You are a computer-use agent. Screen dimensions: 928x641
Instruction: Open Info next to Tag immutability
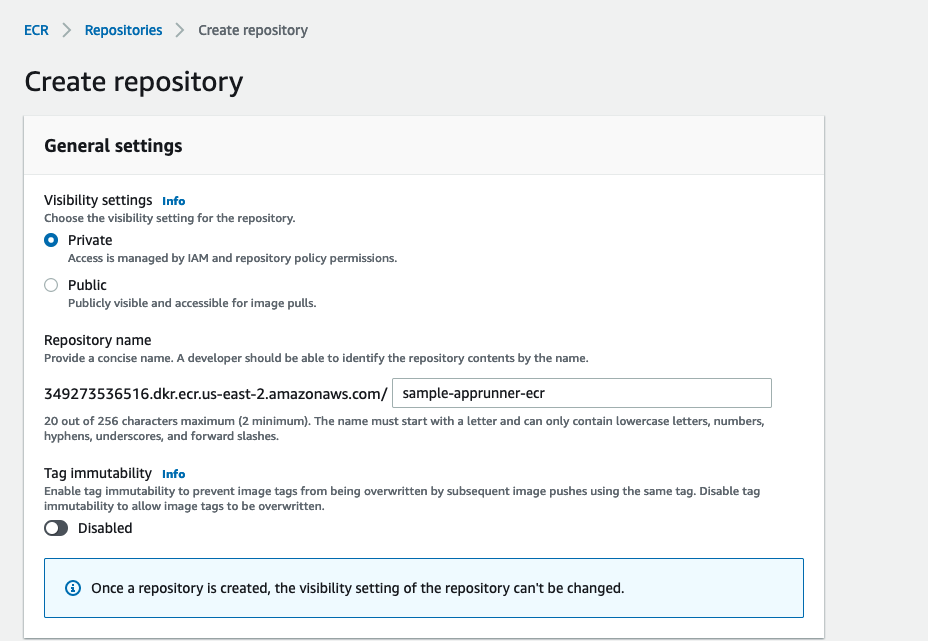(x=174, y=474)
